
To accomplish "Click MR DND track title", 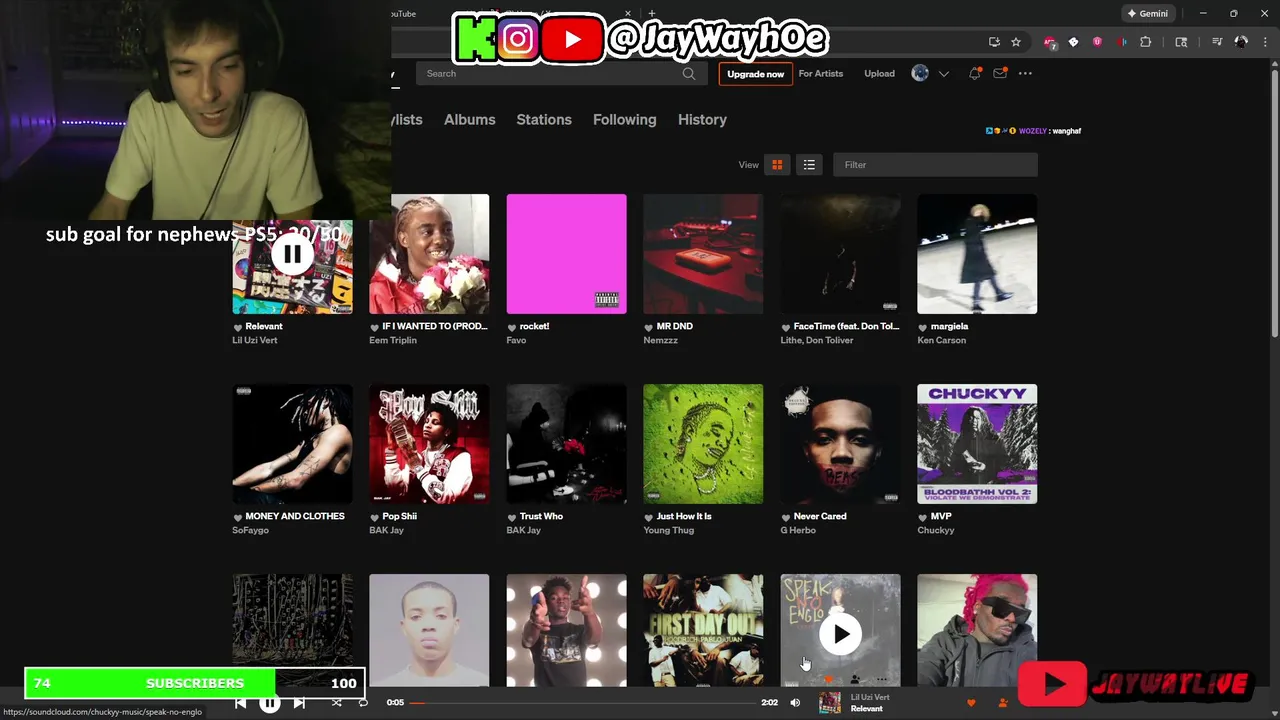I will tap(675, 326).
